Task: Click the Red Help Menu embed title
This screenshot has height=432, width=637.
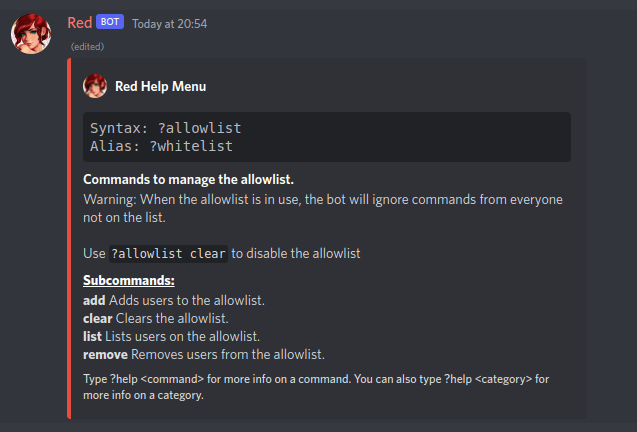Action: pyautogui.click(x=160, y=86)
